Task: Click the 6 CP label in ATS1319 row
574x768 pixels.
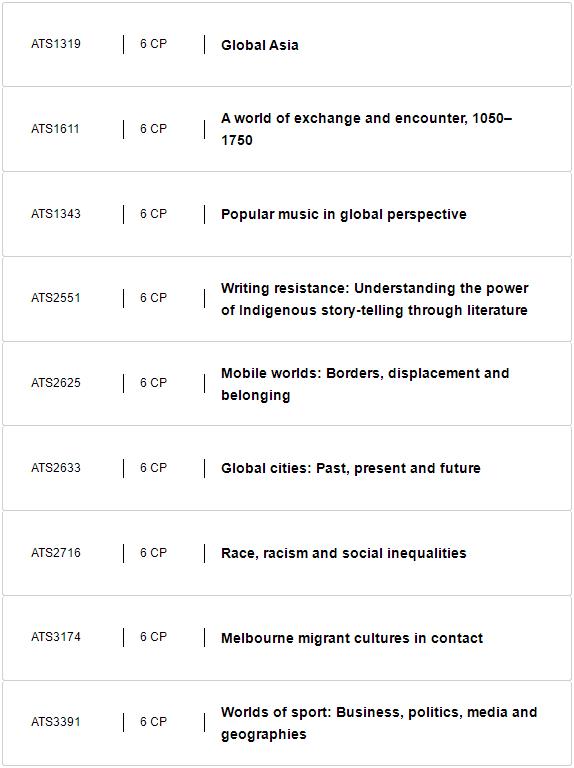Action: [x=153, y=44]
